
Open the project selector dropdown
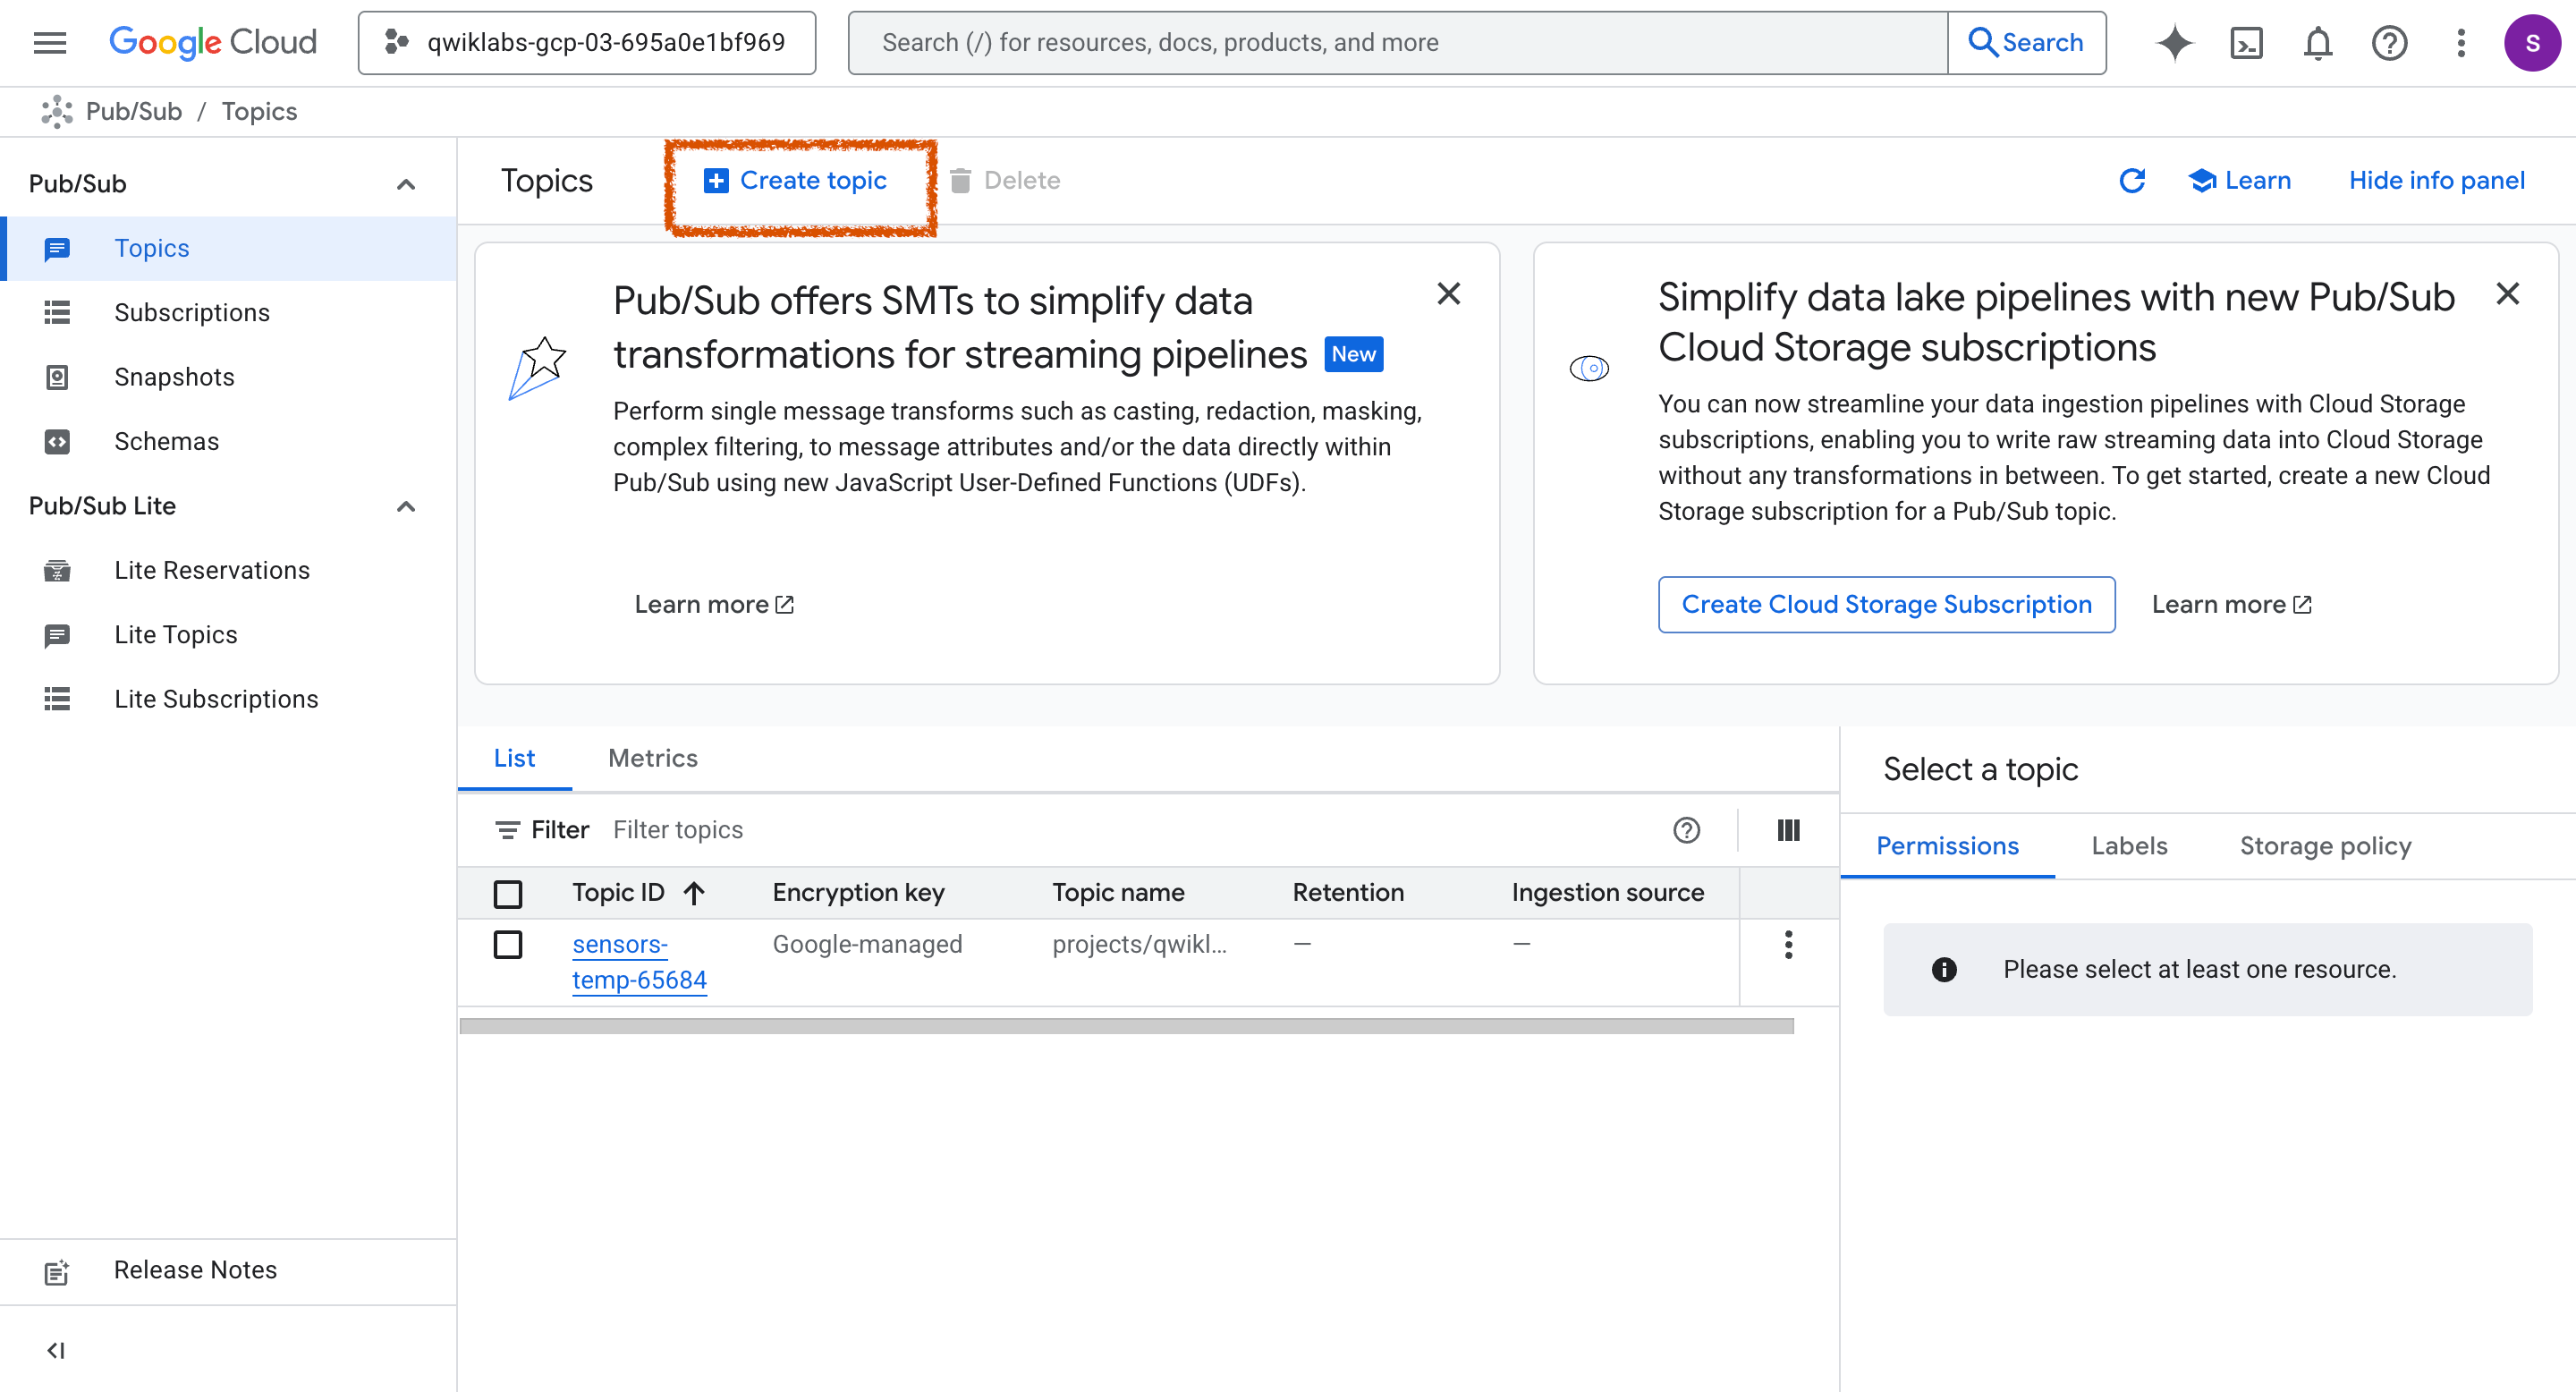(587, 43)
